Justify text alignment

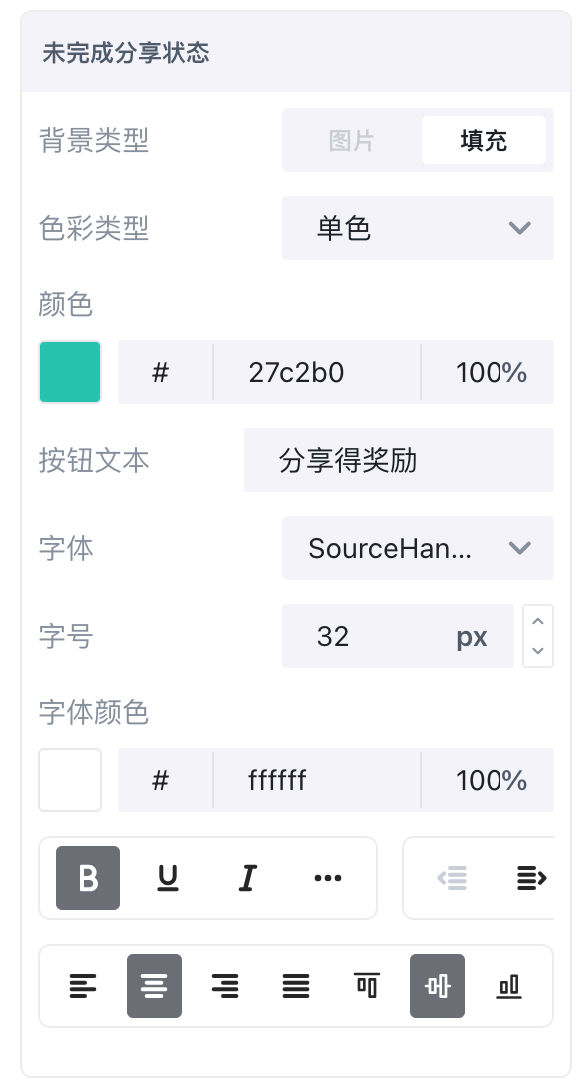point(296,986)
